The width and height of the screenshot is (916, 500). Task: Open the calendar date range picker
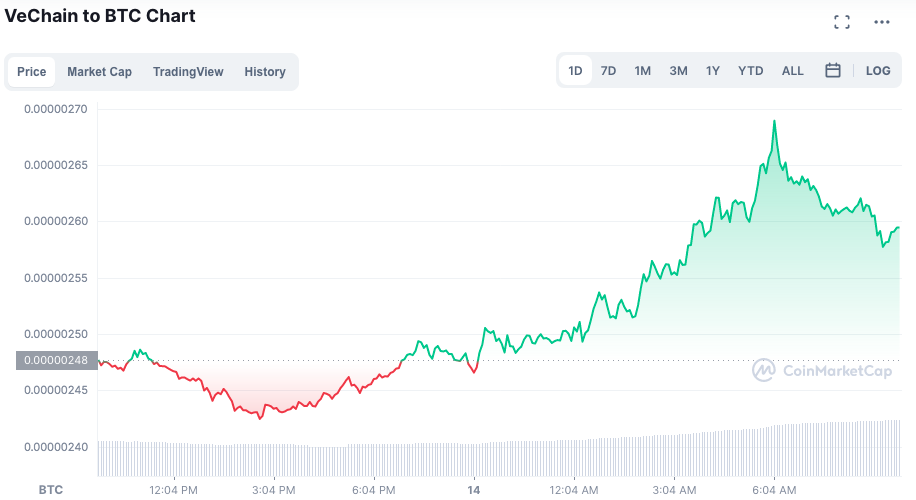(x=832, y=71)
